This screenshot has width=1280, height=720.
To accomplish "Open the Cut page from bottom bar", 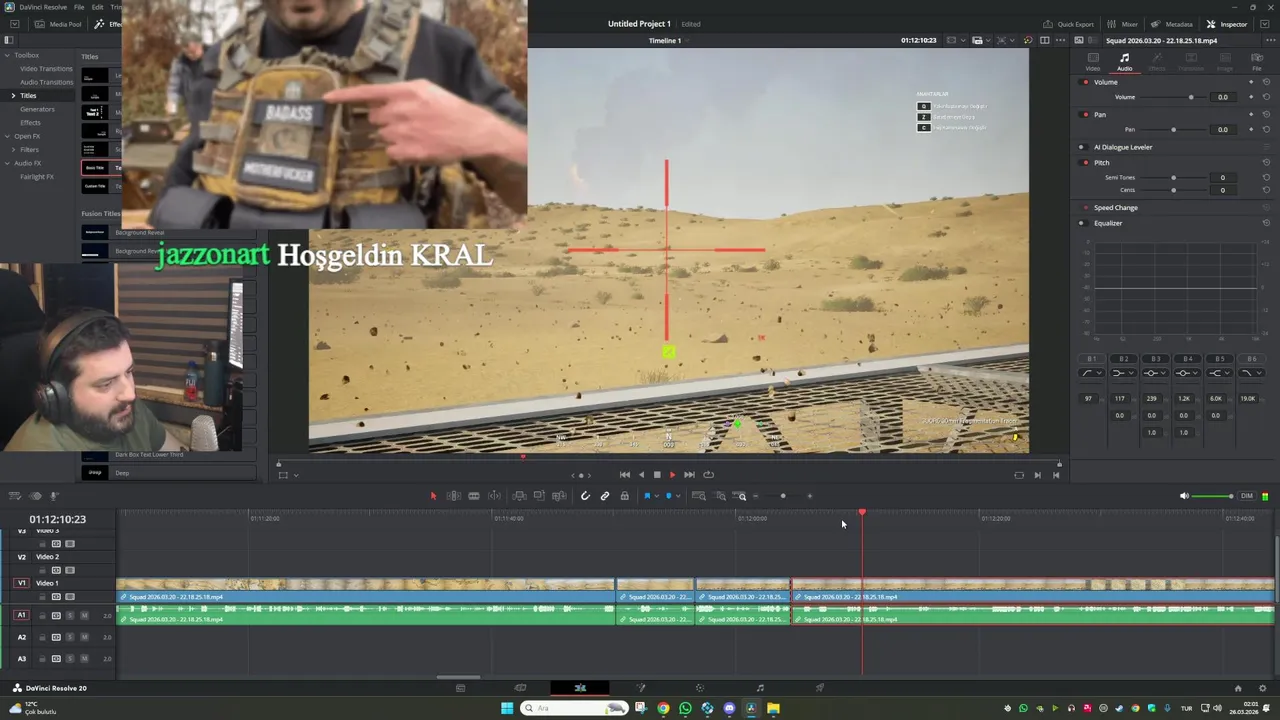I will (x=520, y=688).
